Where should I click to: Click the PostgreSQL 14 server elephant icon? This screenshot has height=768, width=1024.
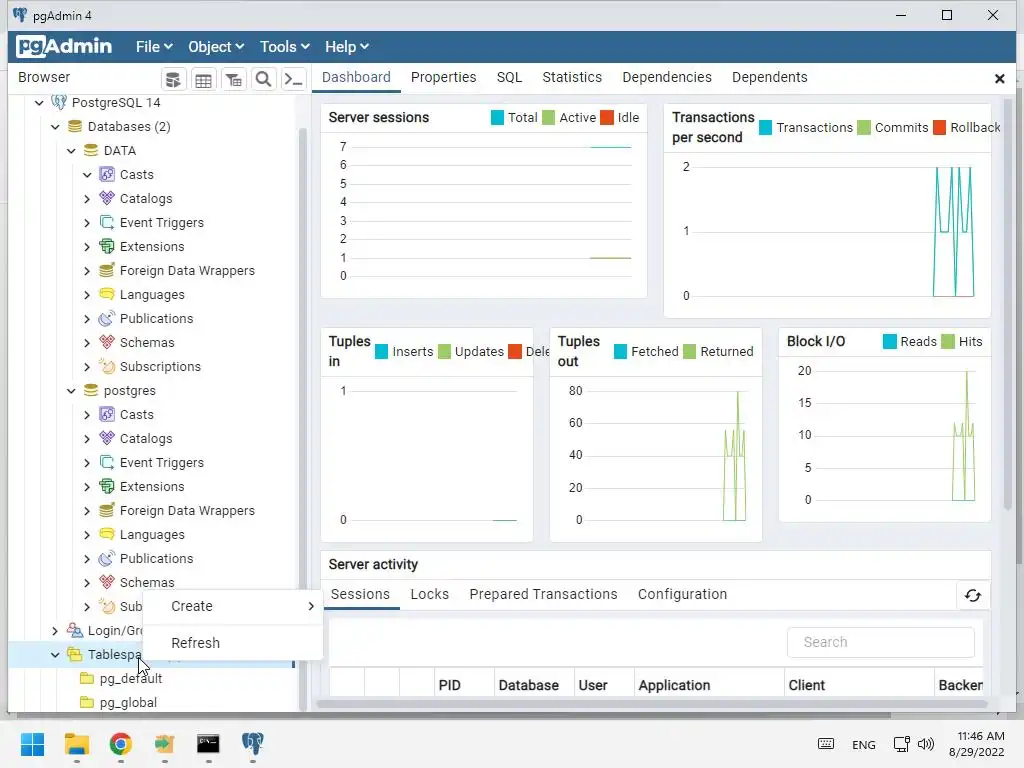click(59, 103)
